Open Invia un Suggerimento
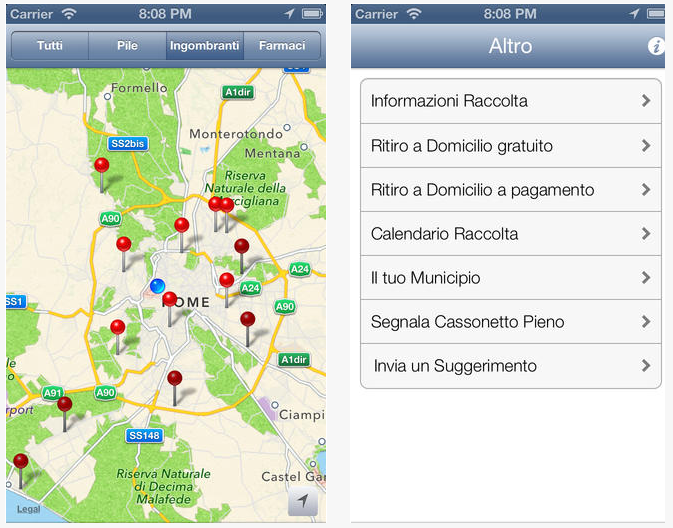This screenshot has width=673, height=528. (x=511, y=366)
